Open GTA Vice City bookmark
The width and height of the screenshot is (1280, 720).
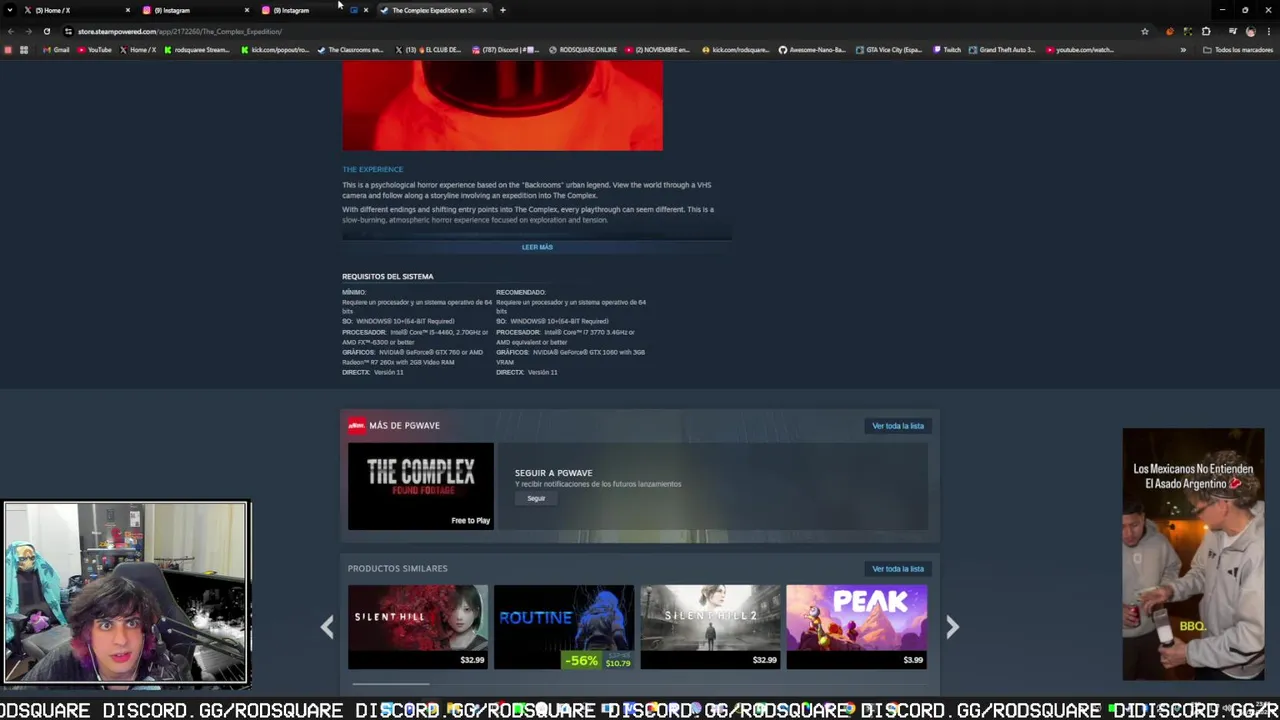pyautogui.click(x=890, y=50)
